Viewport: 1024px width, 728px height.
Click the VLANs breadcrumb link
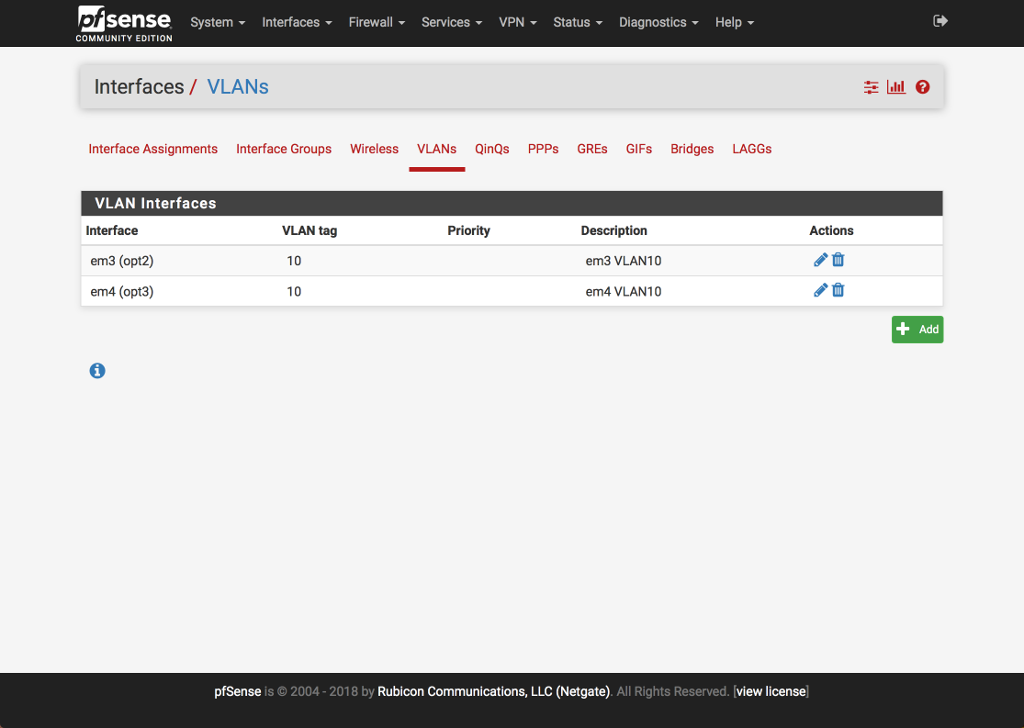[237, 87]
